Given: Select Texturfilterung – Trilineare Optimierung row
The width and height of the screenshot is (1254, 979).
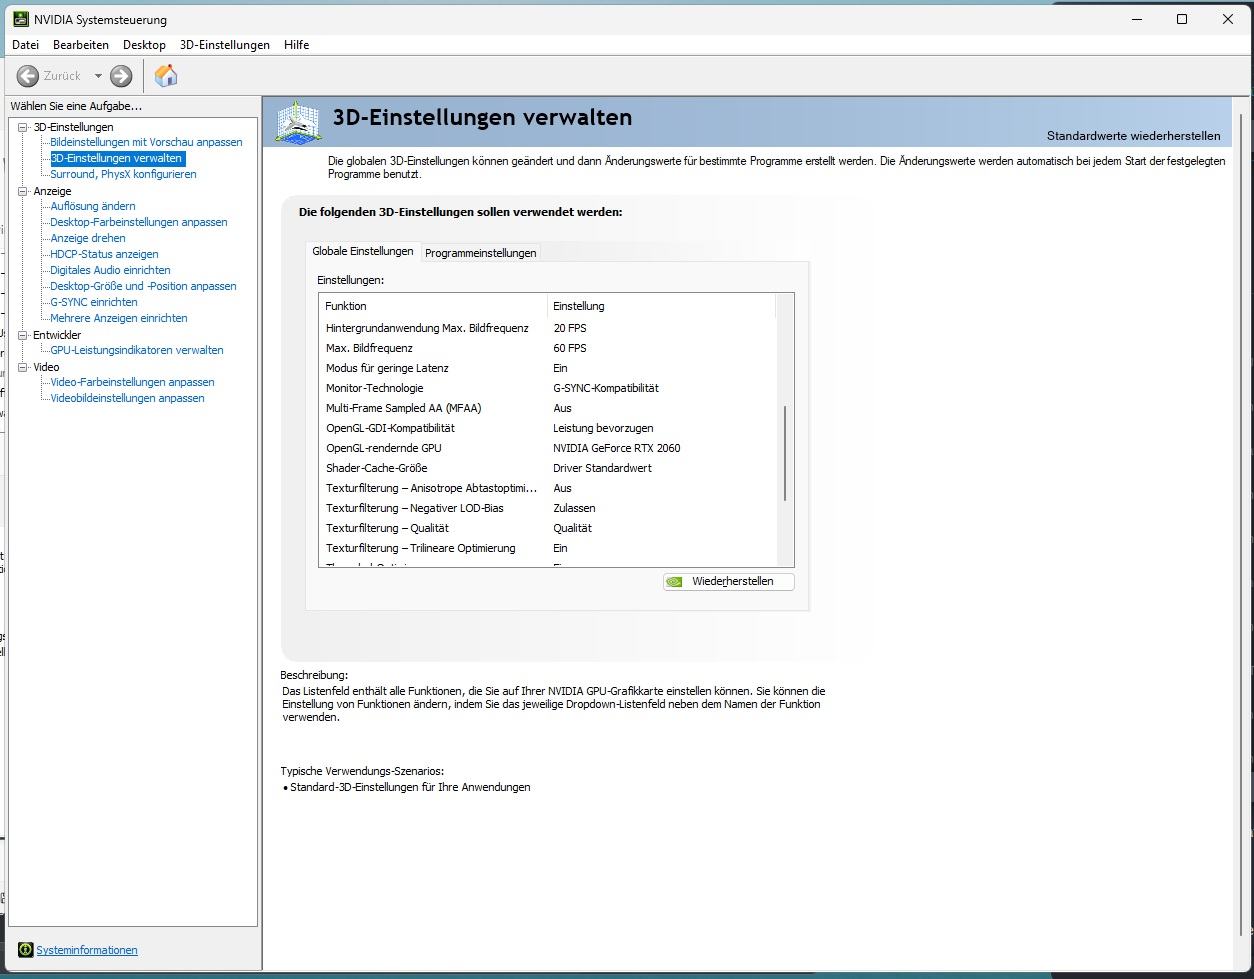Looking at the screenshot, I should click(x=547, y=548).
